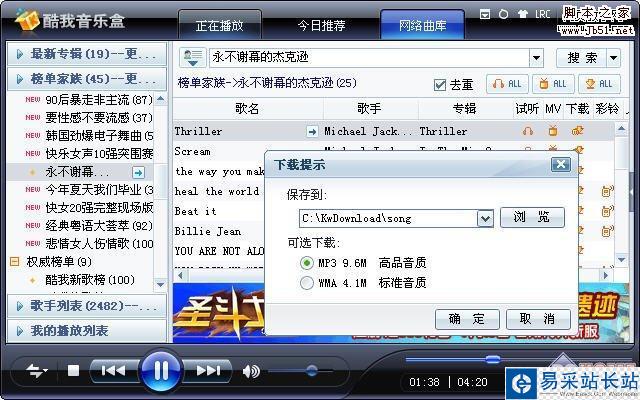Viewport: 640px width, 400px height.
Task: Expand the 我的播放列表 section
Action: (x=87, y=331)
